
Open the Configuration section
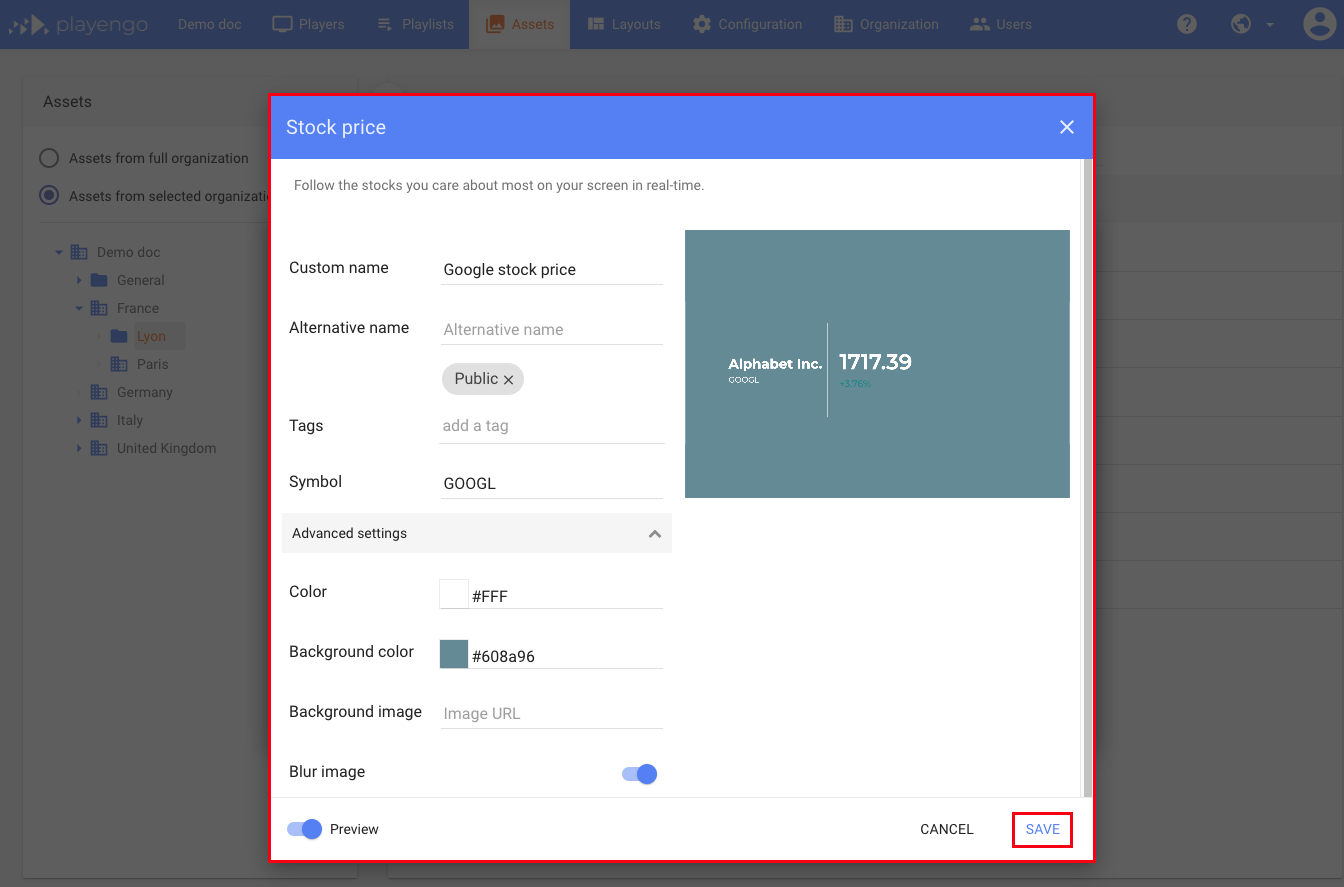point(747,24)
